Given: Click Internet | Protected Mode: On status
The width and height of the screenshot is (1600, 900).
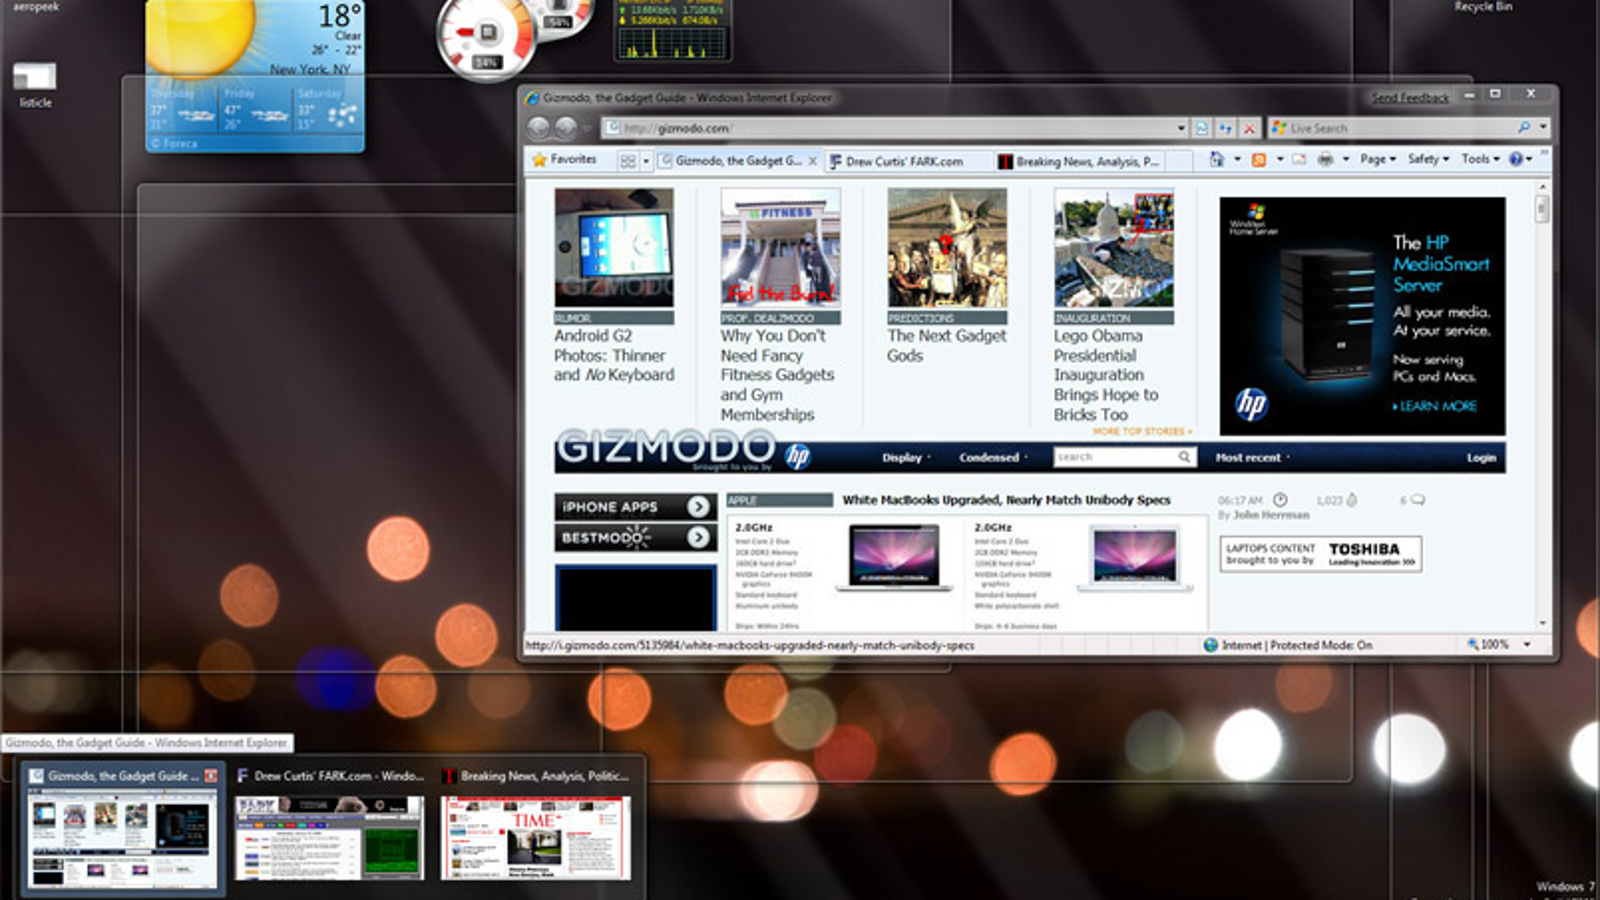Looking at the screenshot, I should click(x=1288, y=645).
